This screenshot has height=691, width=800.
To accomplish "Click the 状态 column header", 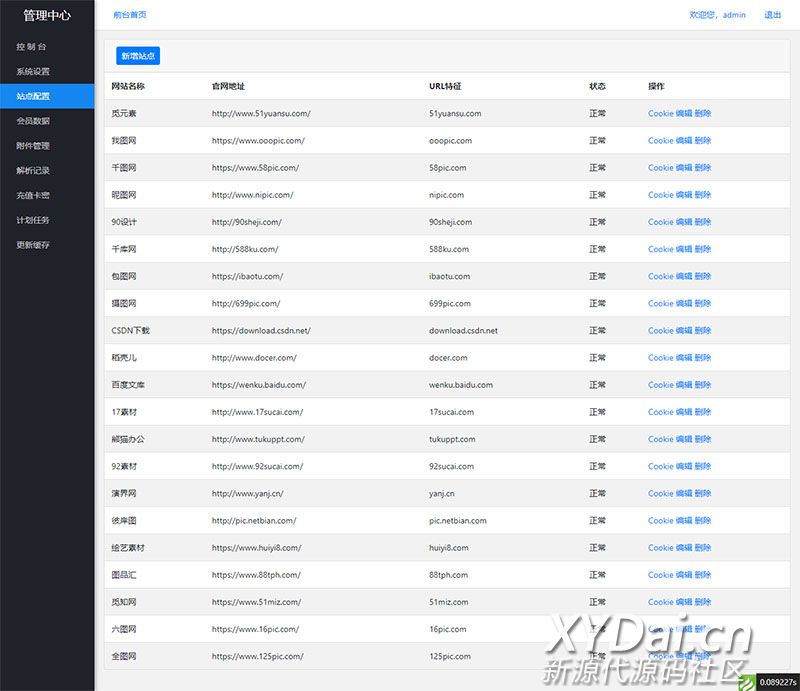I will pyautogui.click(x=597, y=86).
